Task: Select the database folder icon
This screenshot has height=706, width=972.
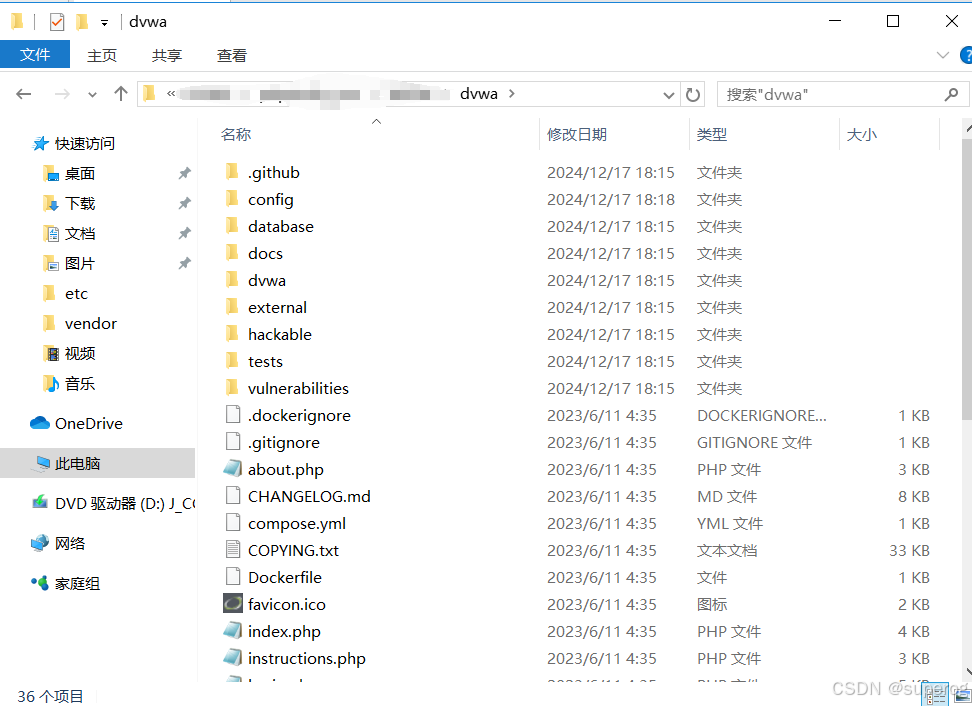Action: point(232,225)
